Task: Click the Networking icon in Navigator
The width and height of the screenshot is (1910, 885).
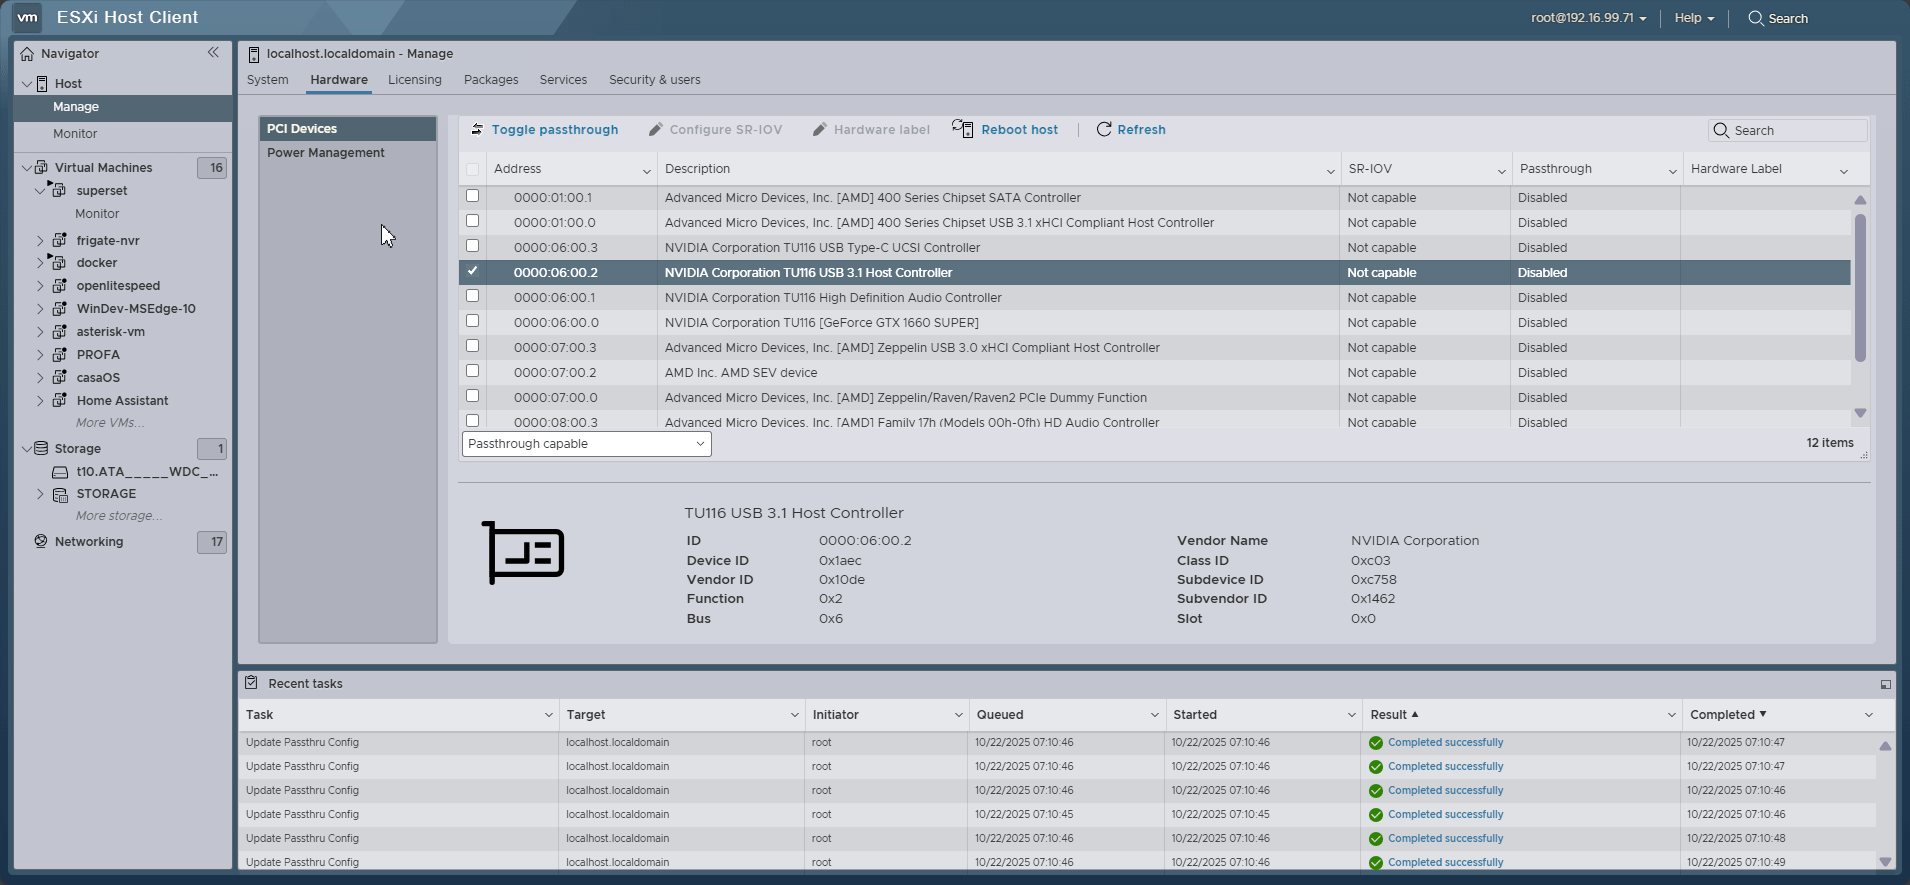Action: click(41, 542)
